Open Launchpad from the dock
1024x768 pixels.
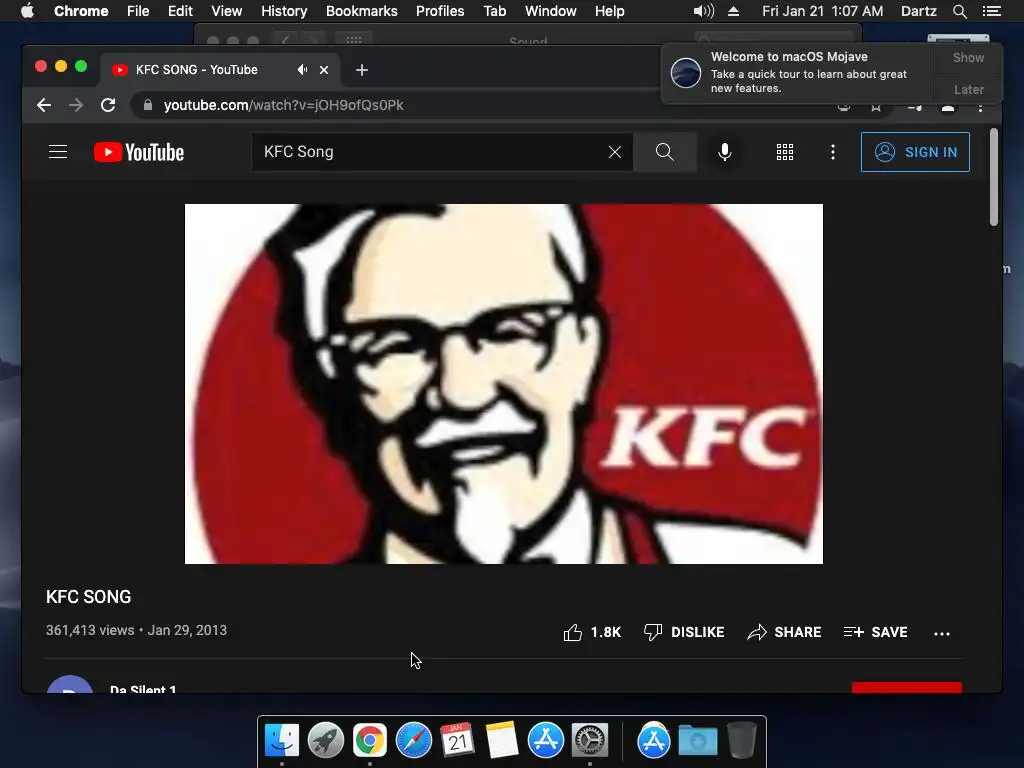pos(326,741)
